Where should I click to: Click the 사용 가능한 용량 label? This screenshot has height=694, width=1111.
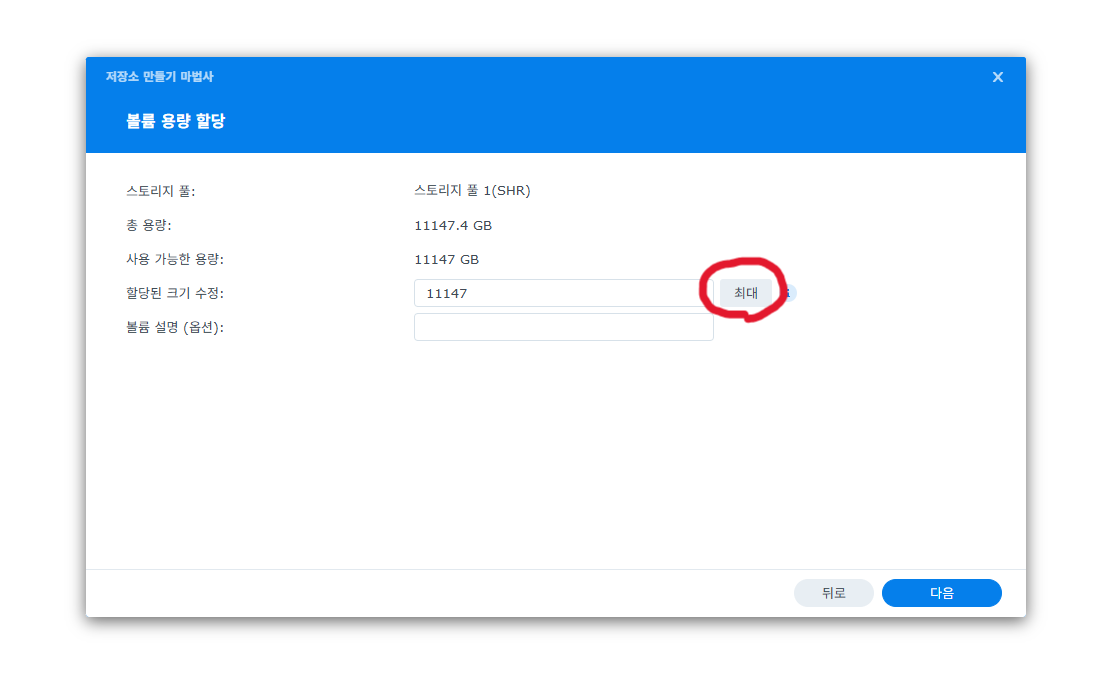click(x=175, y=259)
